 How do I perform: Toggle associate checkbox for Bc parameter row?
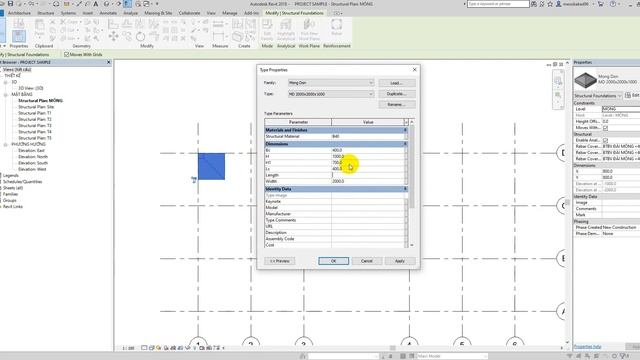(x=406, y=150)
